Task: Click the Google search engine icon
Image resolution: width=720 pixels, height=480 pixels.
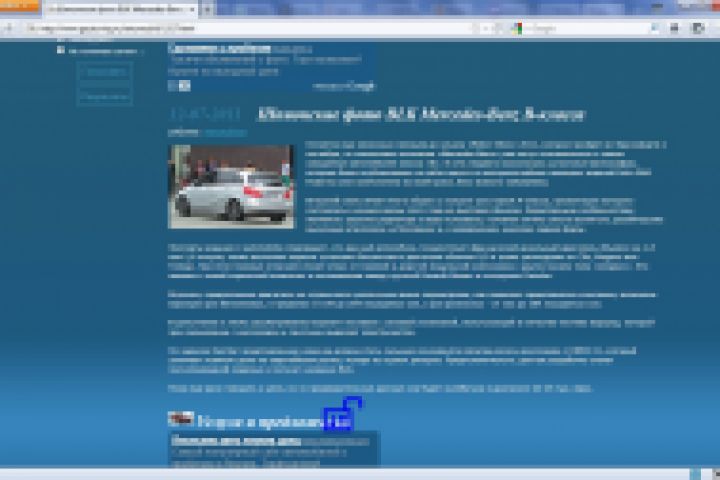Action: (x=517, y=28)
